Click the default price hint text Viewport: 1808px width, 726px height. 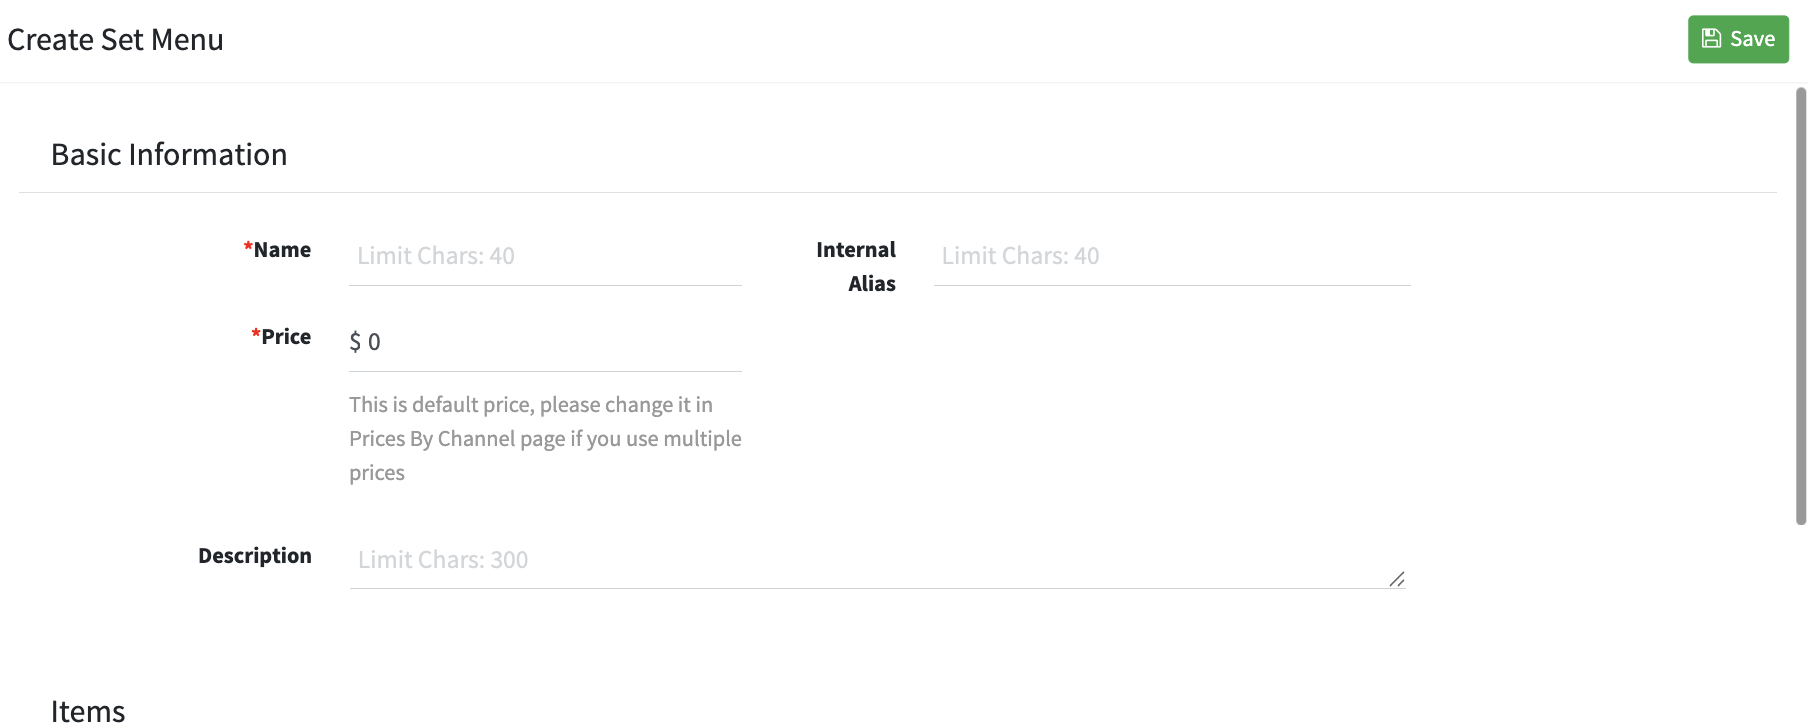pyautogui.click(x=545, y=439)
